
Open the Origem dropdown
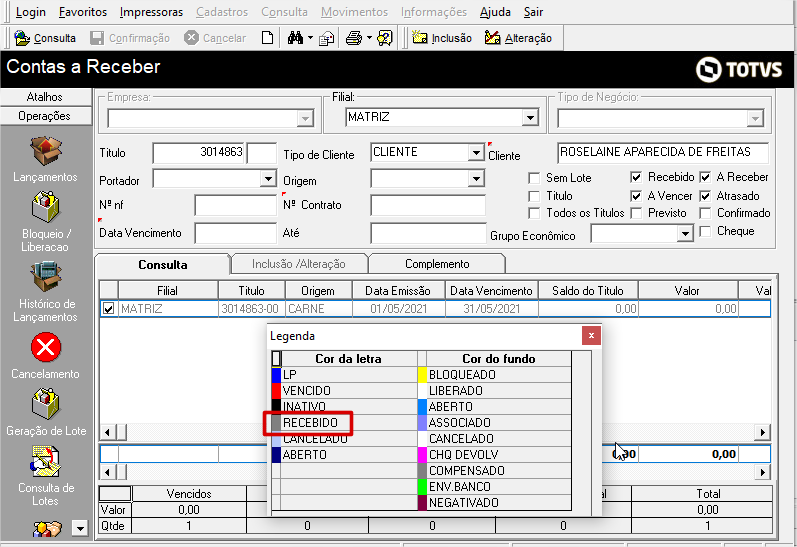(476, 178)
